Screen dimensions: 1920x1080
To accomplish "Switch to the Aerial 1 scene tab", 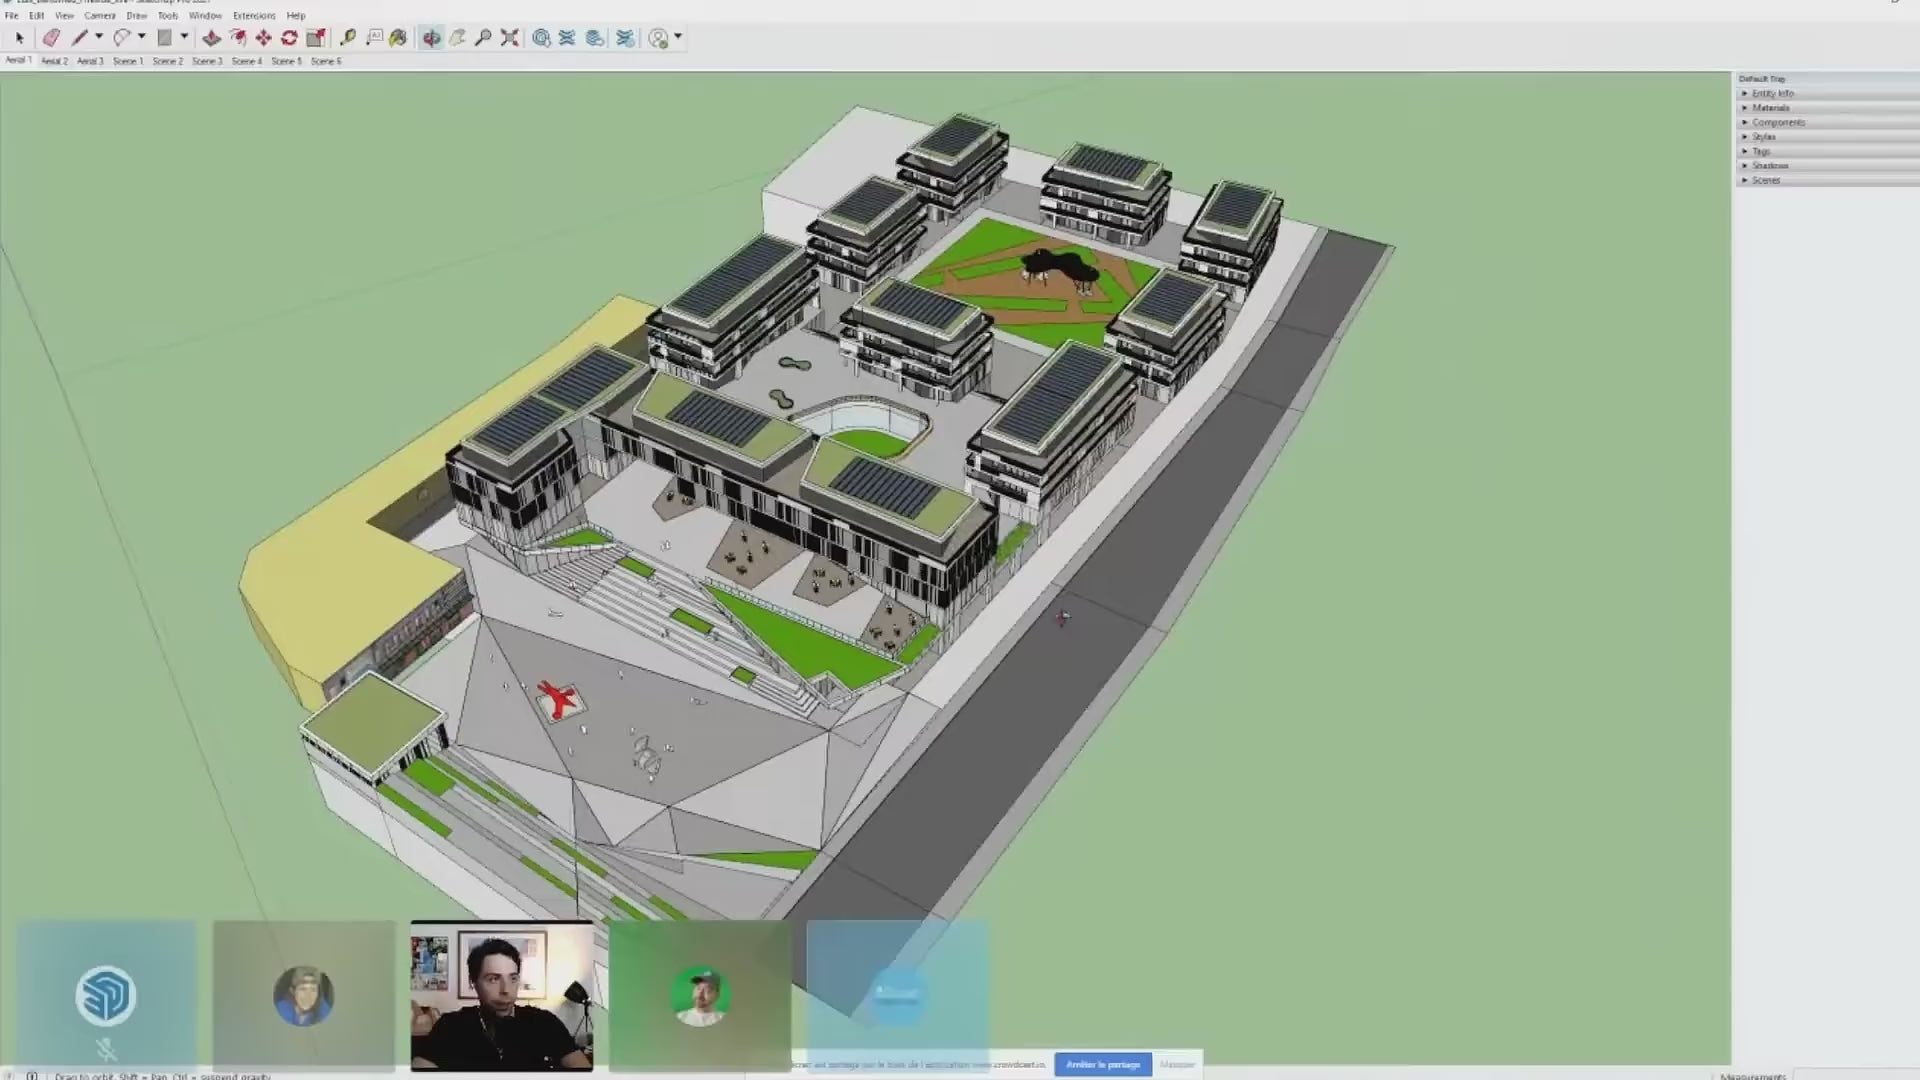I will (x=19, y=61).
